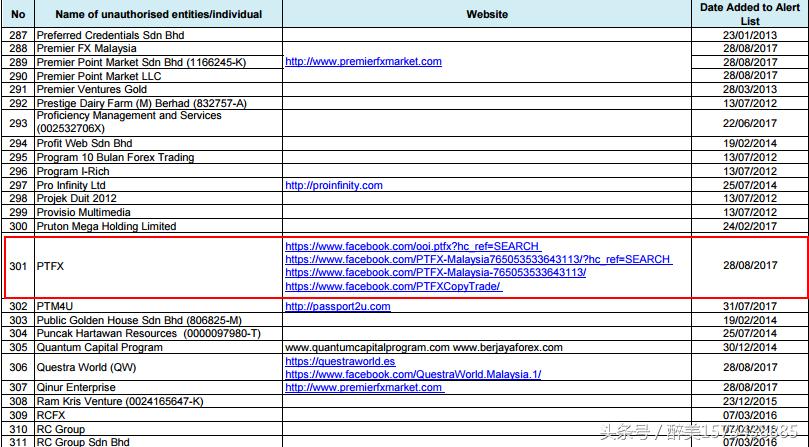This screenshot has height=447, width=809.
Task: Select 'Qinur Enterprise' cell
Action: pos(158,388)
